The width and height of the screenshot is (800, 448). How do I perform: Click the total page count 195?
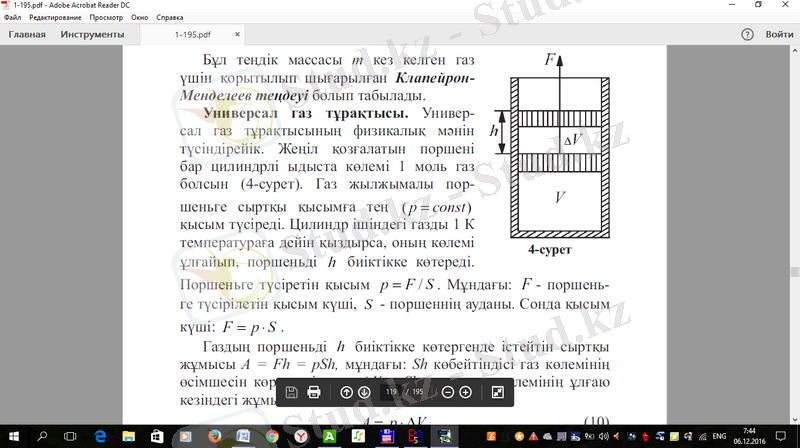point(418,392)
